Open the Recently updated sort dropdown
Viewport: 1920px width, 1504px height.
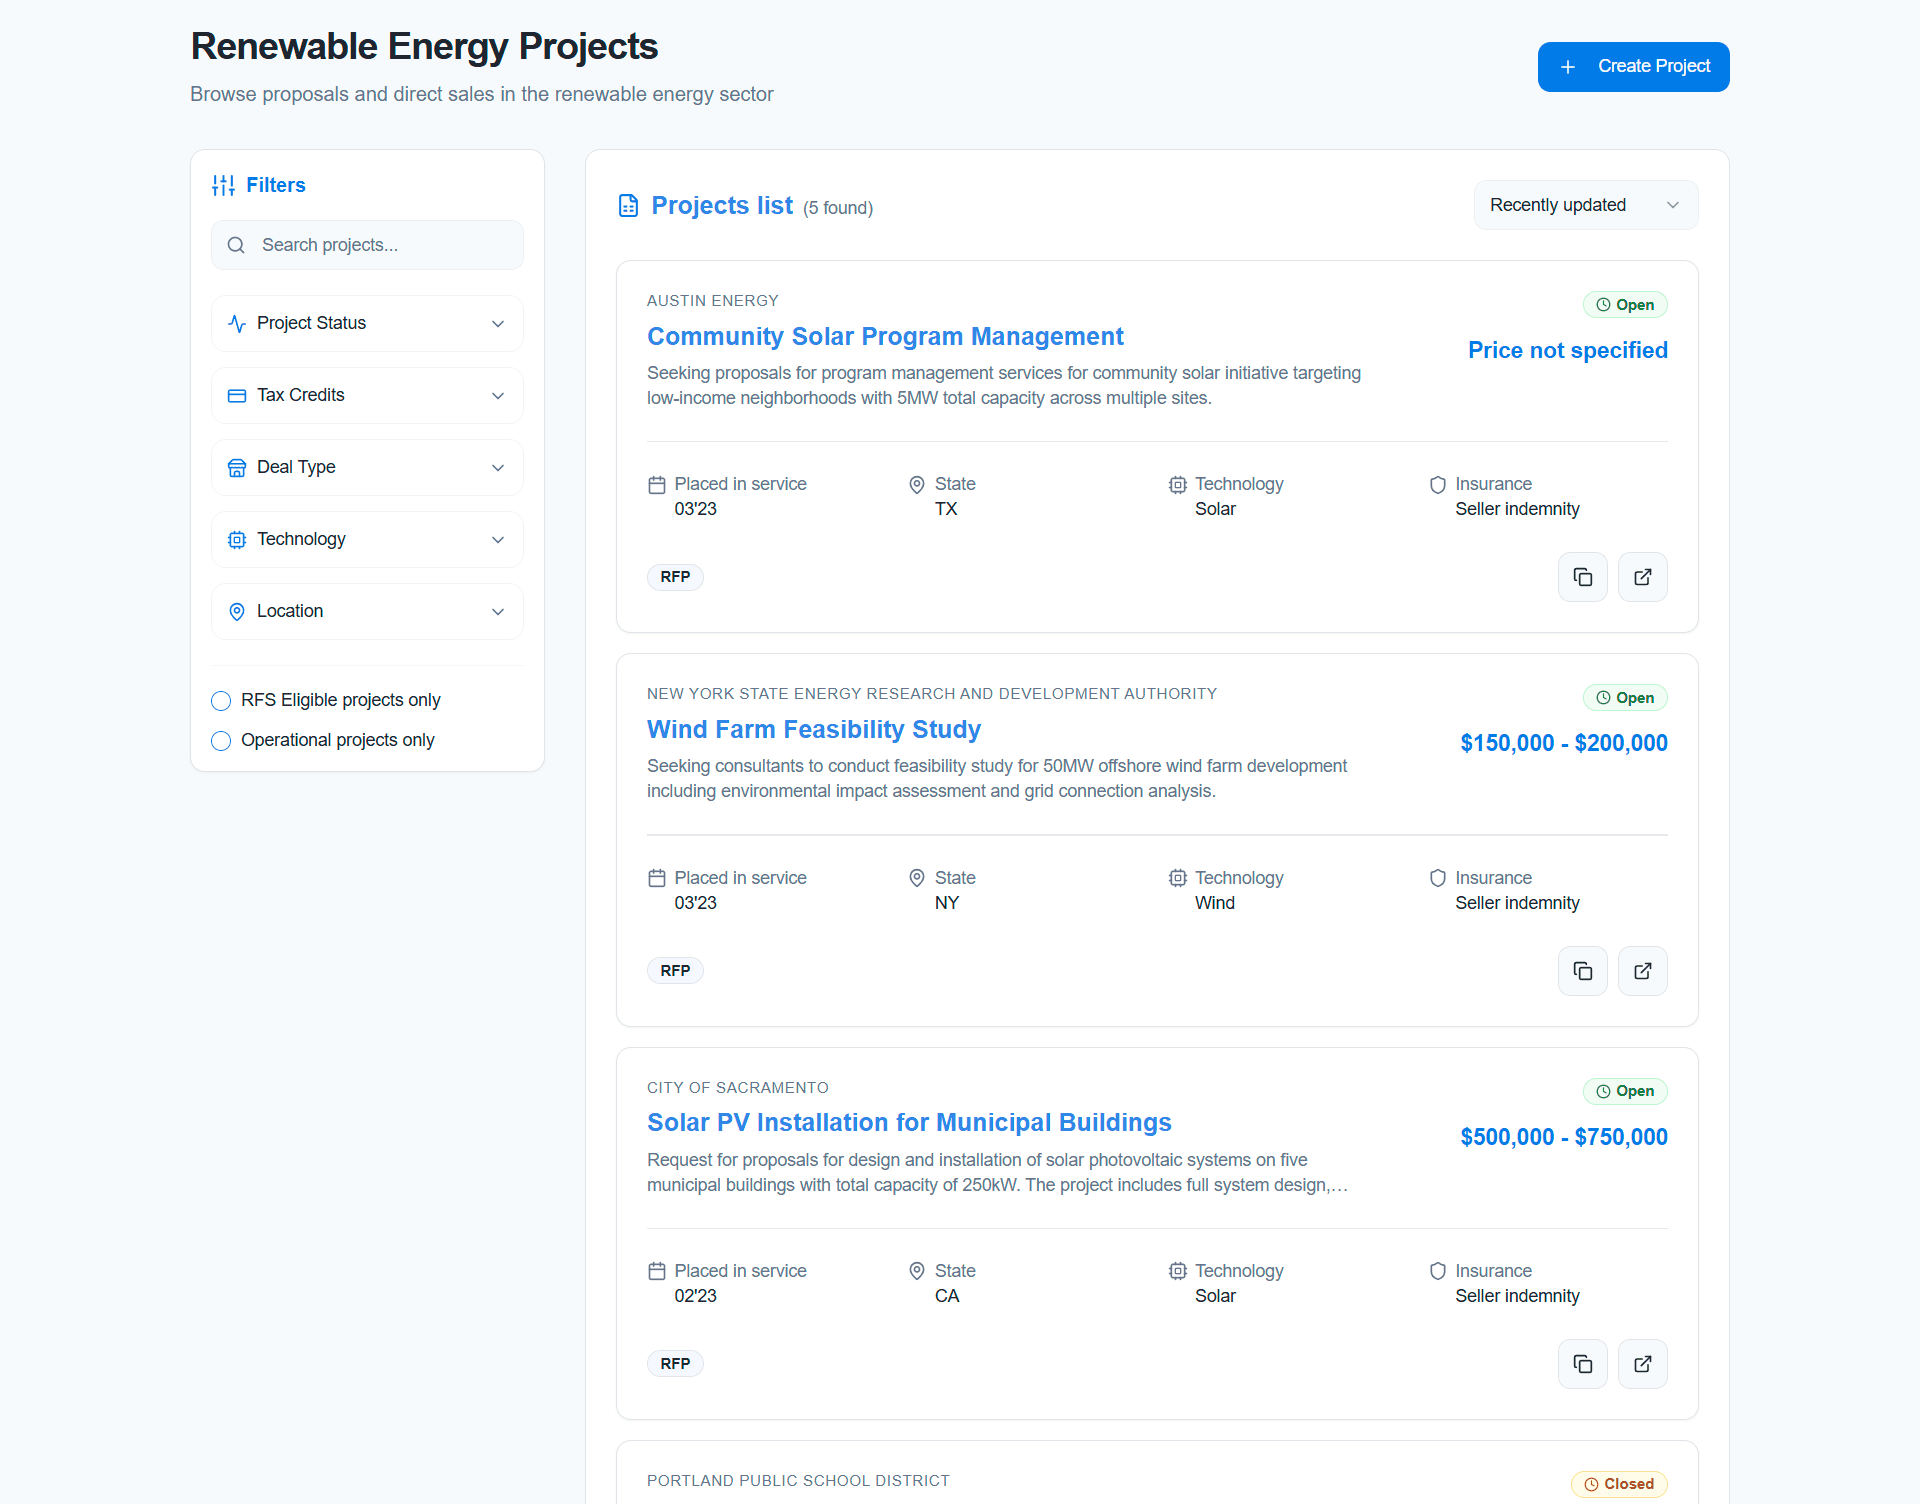pos(1585,205)
